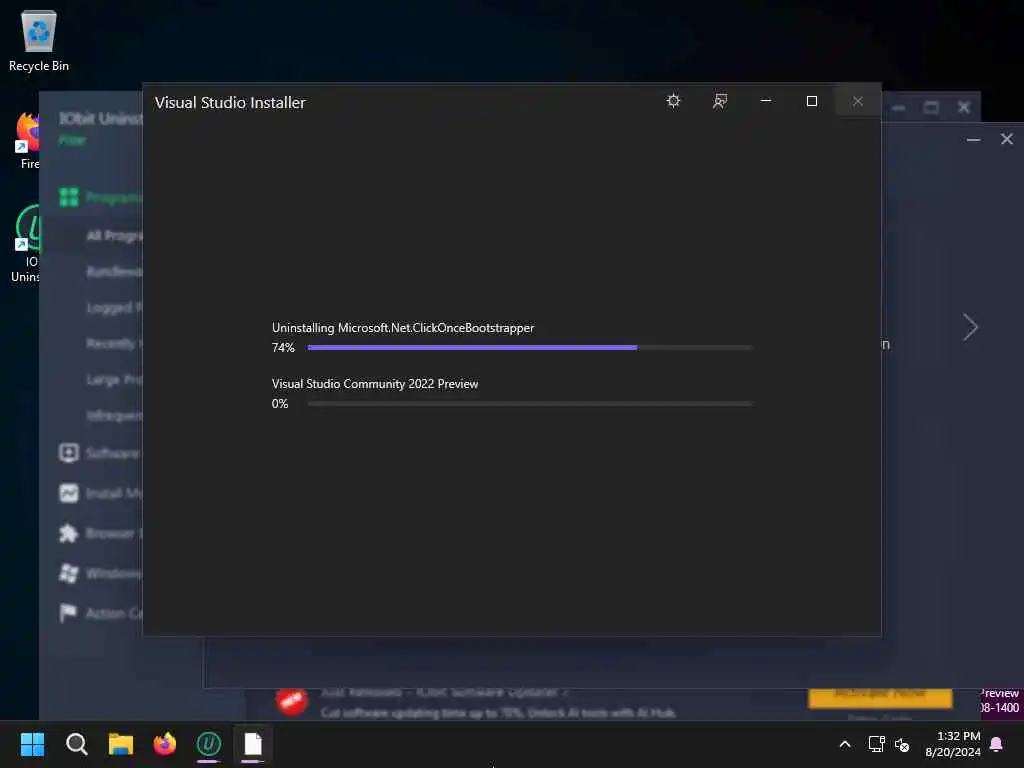The height and width of the screenshot is (768, 1024).
Task: Open the Browser Extensions puzzle icon in IObit
Action: [x=69, y=533]
